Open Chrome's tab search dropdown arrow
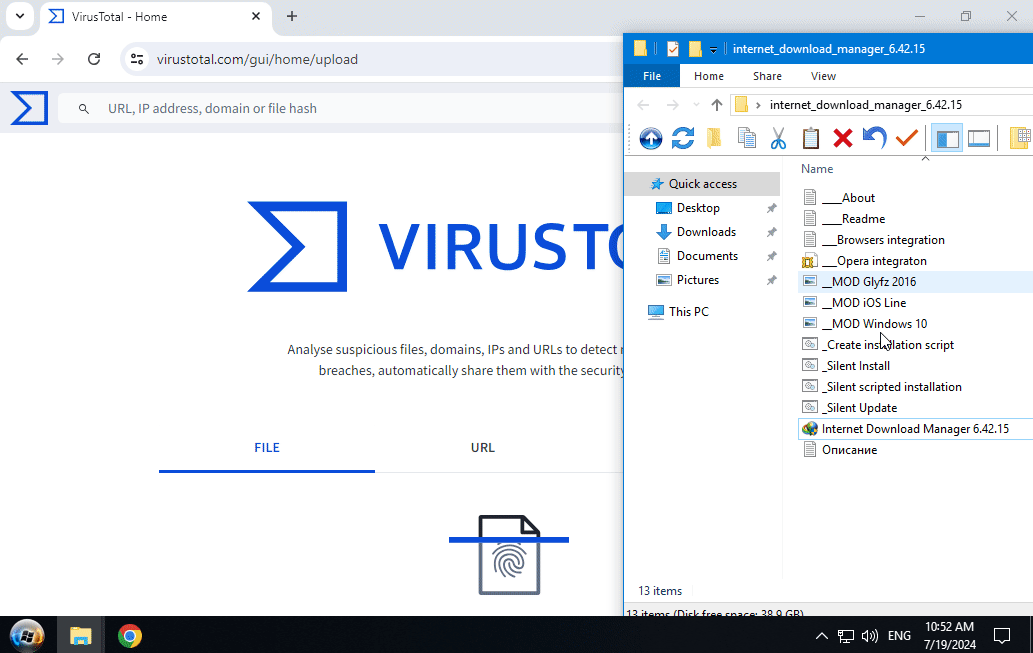This screenshot has width=1033, height=653. 20,16
